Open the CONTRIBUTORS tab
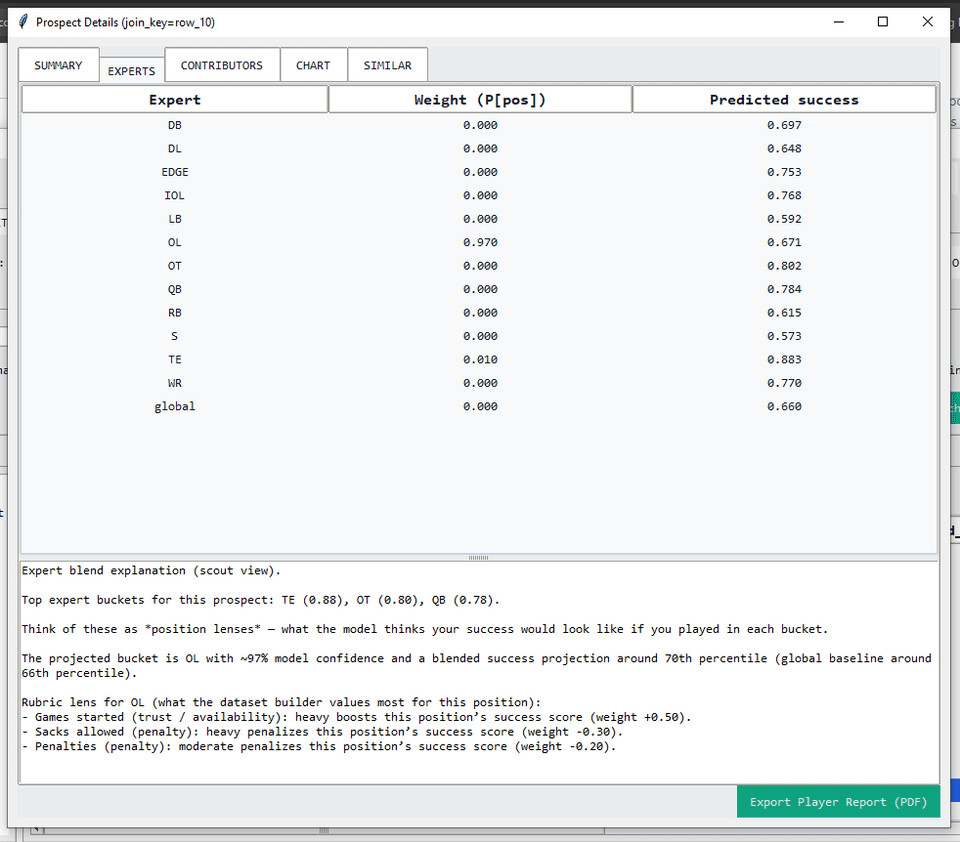Screen dimensions: 960x842 click(222, 65)
